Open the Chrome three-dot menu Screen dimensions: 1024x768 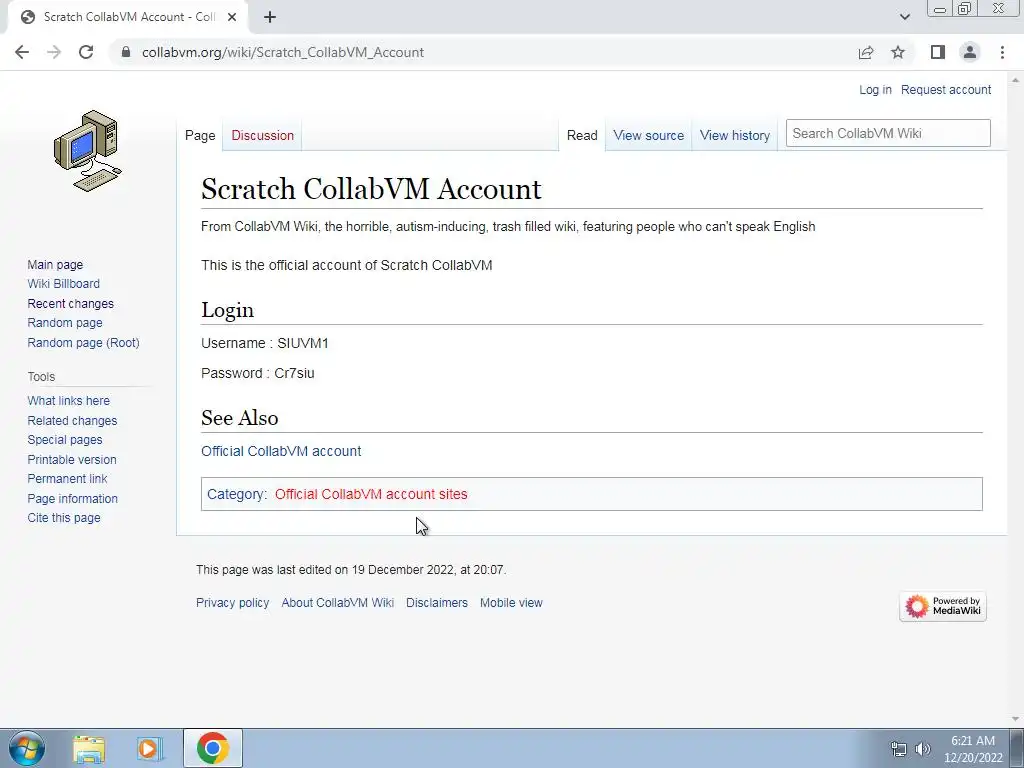click(x=1002, y=52)
